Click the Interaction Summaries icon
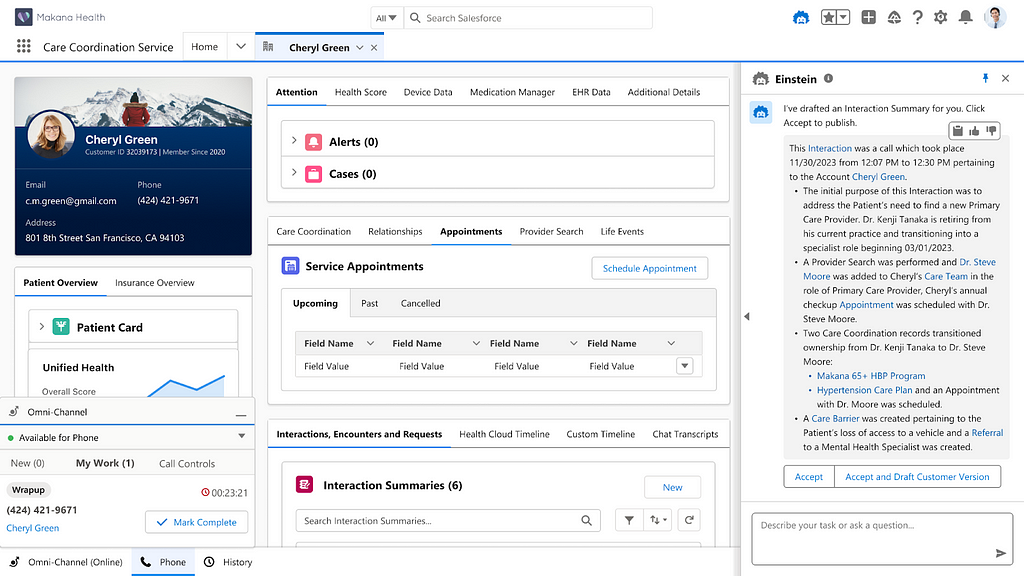 pyautogui.click(x=304, y=485)
